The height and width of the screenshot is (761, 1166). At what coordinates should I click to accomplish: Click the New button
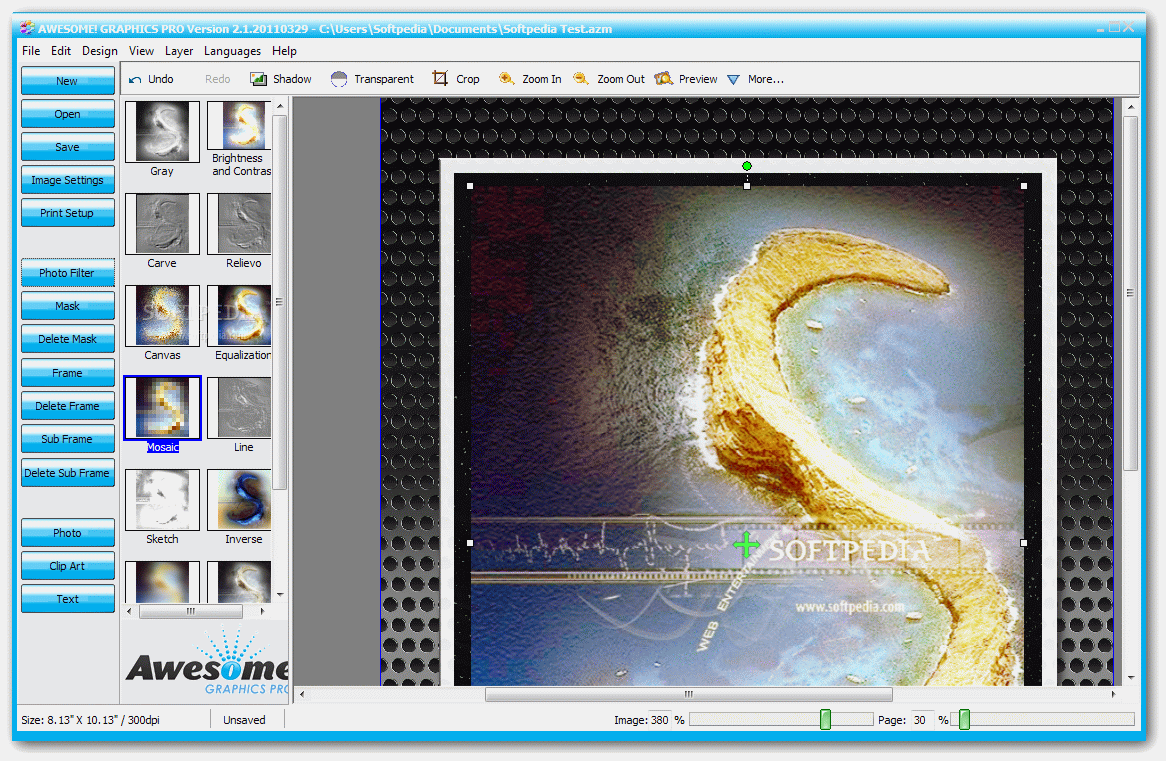(x=68, y=81)
